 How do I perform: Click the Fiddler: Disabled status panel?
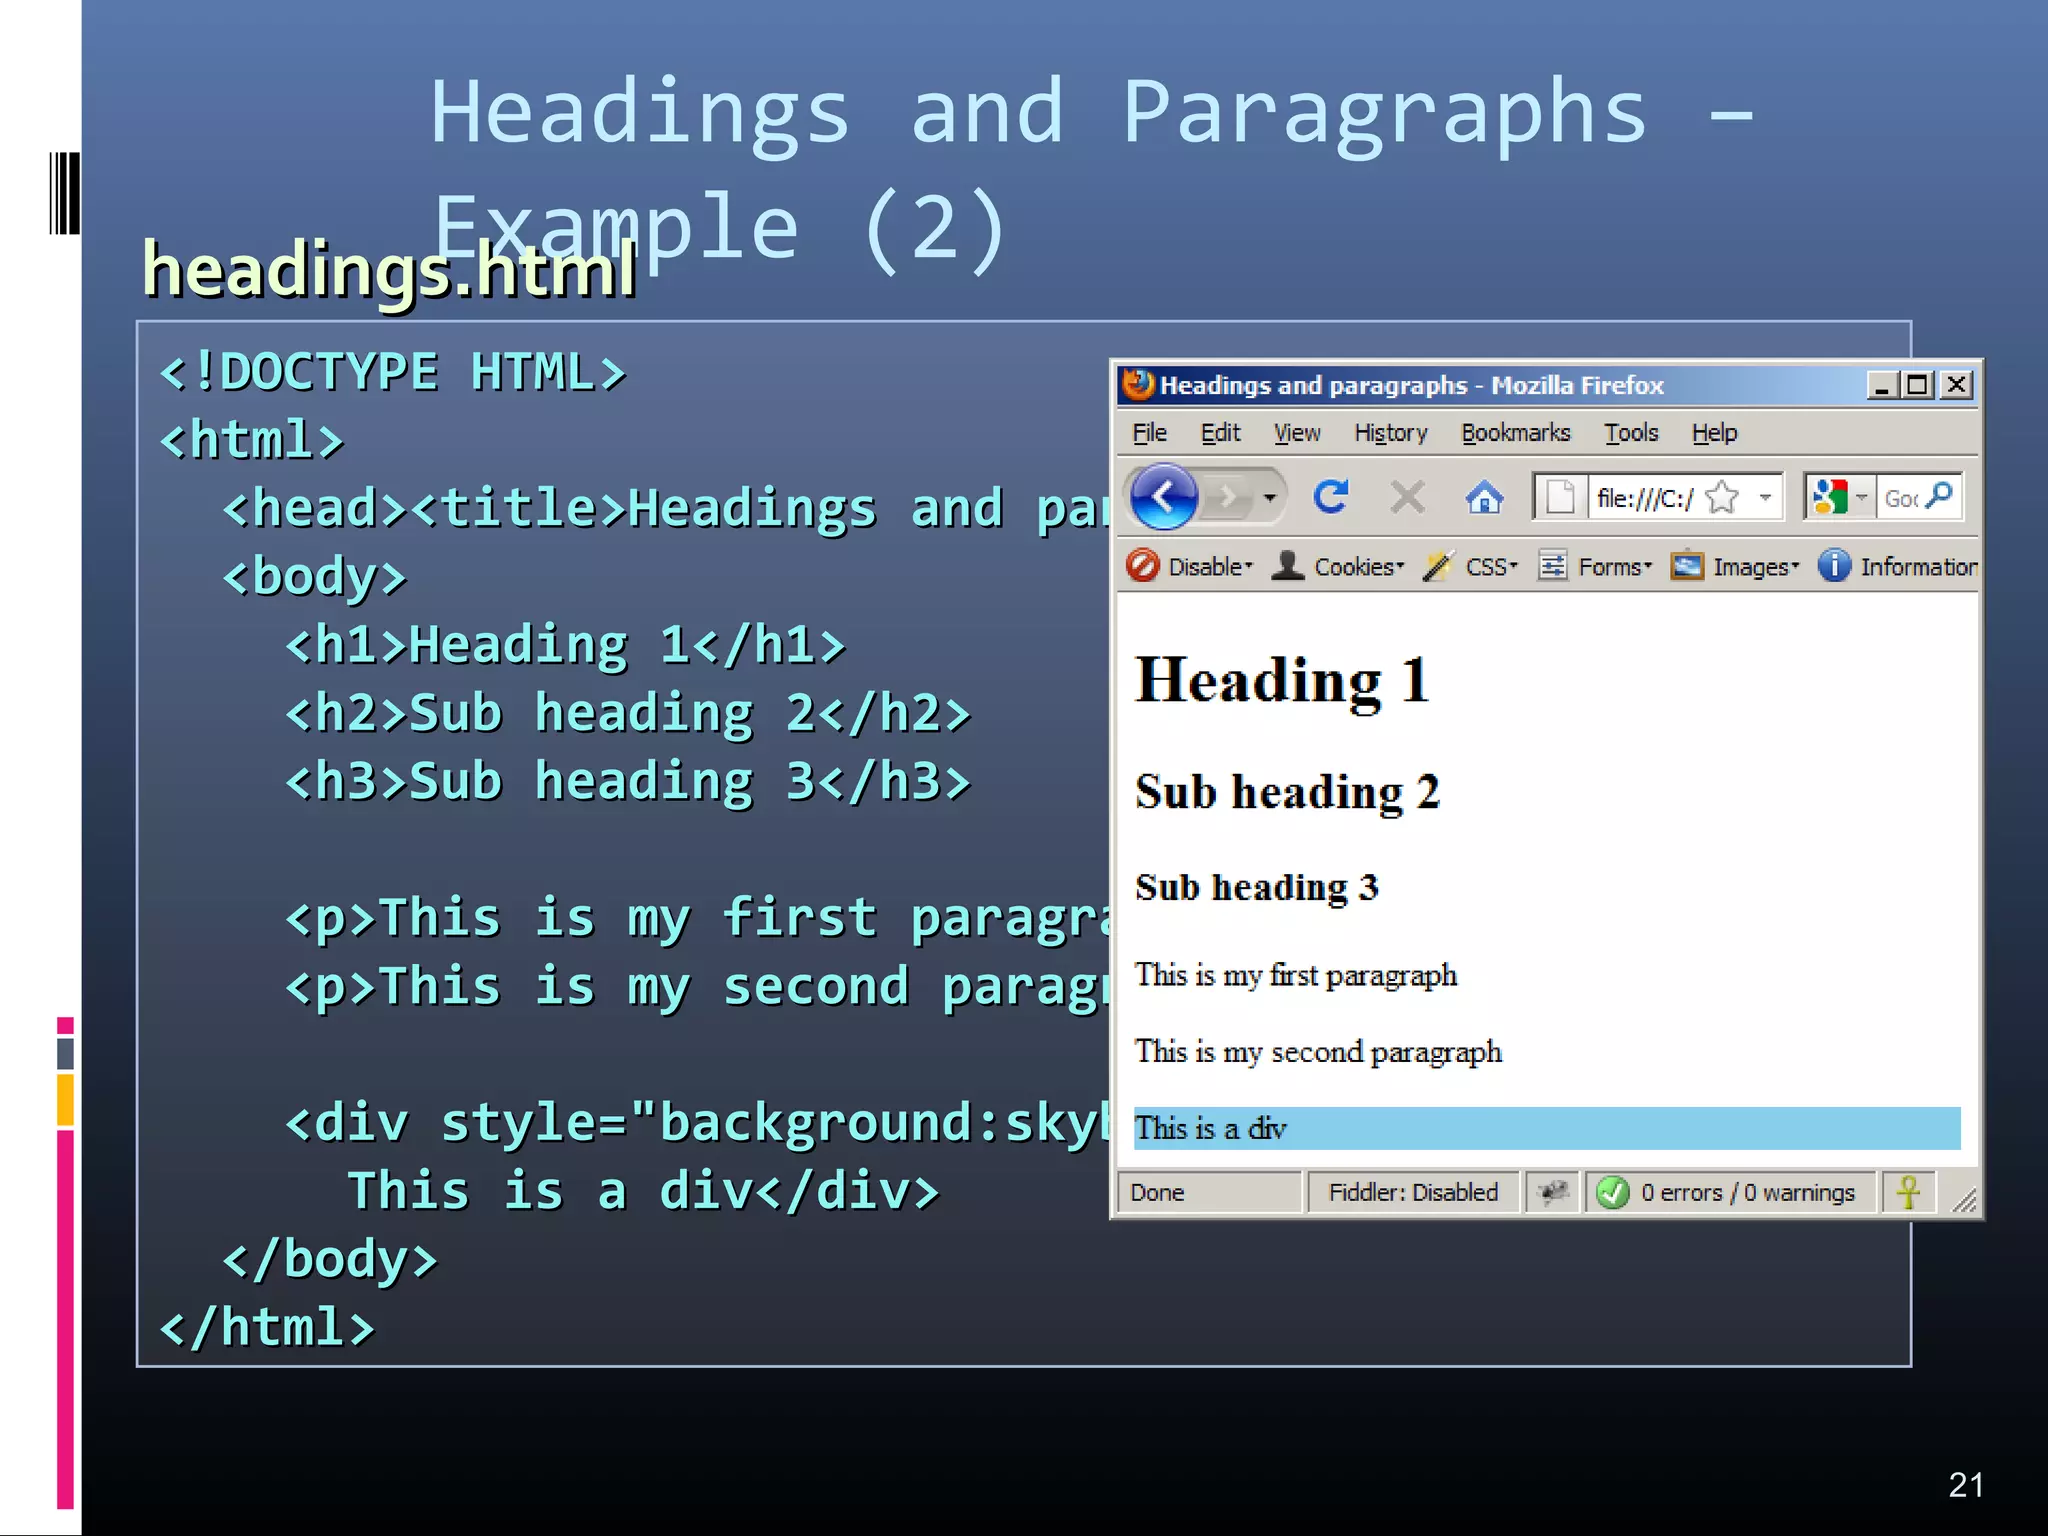(x=1412, y=1192)
